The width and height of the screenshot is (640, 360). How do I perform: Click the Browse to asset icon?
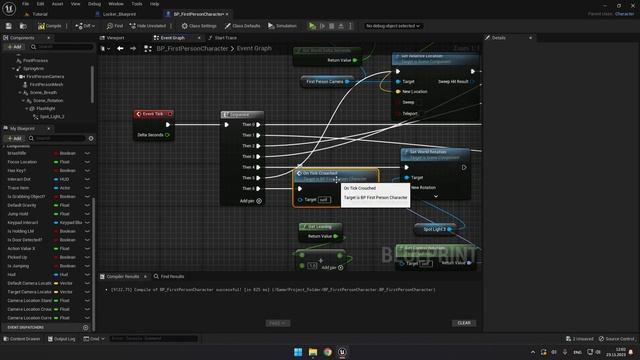23,26
